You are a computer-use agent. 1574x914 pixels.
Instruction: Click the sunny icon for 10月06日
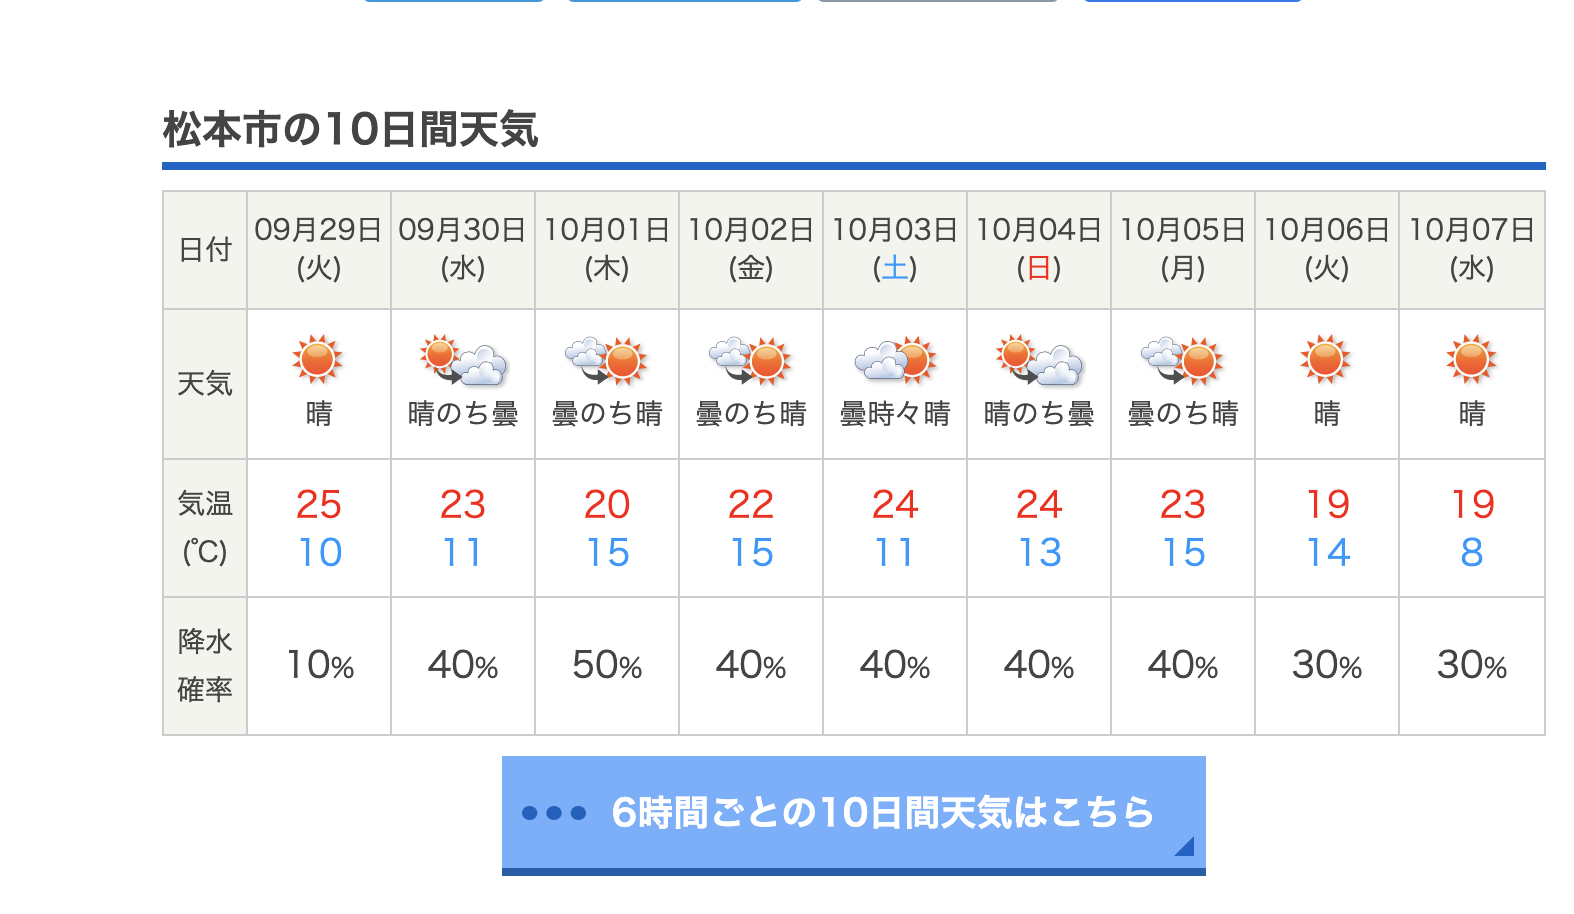1326,360
